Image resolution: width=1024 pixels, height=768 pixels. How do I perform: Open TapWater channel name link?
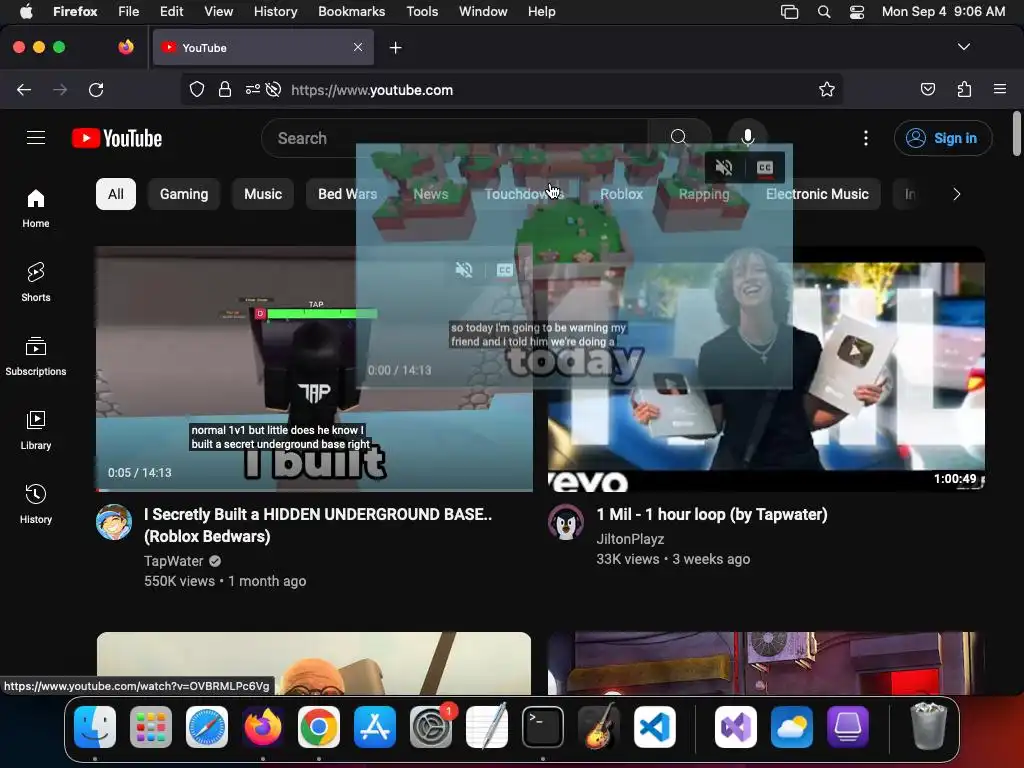(x=174, y=561)
